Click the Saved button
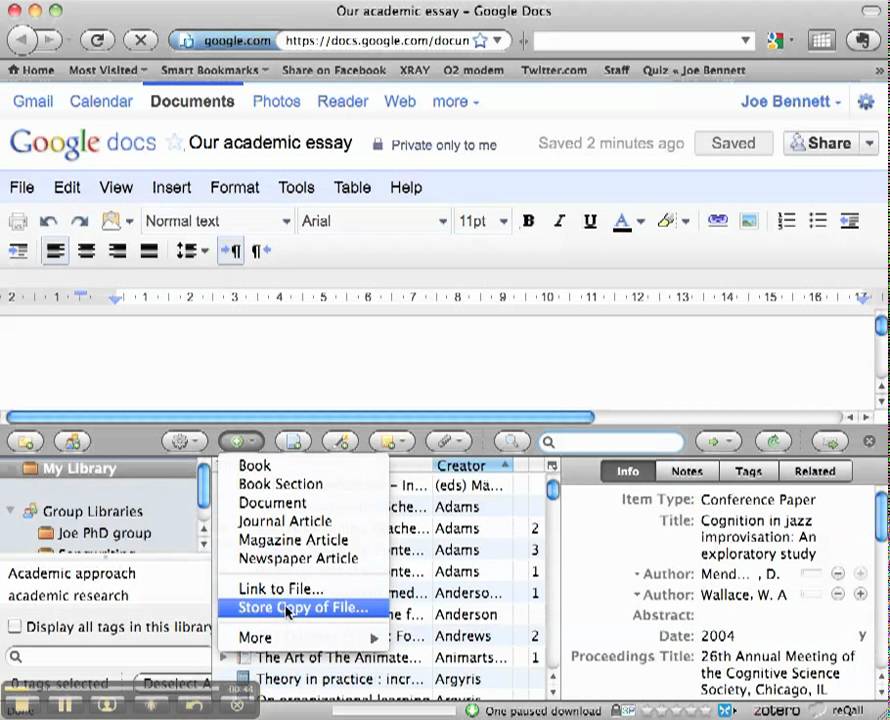The height and width of the screenshot is (720, 890). (x=733, y=143)
